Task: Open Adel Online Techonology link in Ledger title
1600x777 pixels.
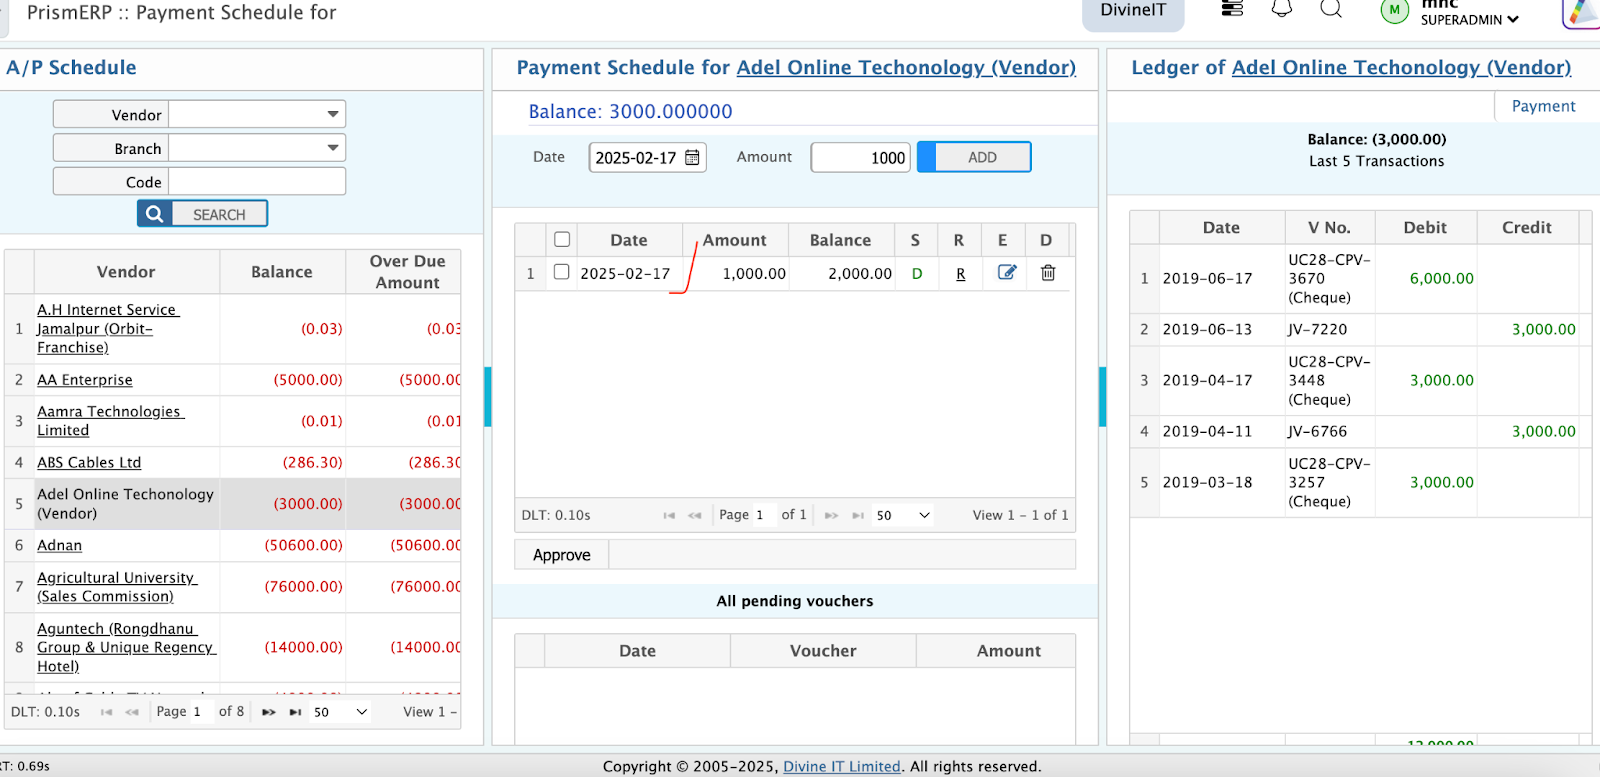Action: pos(1401,67)
